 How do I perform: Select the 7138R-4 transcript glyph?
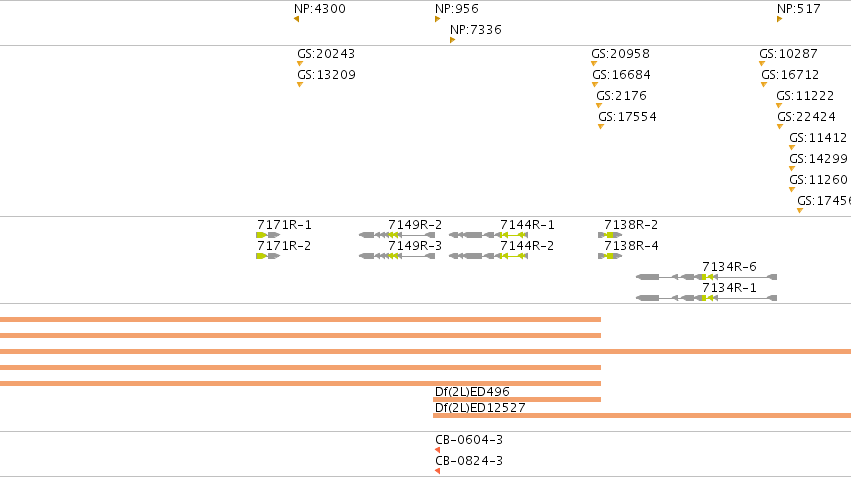click(x=610, y=256)
